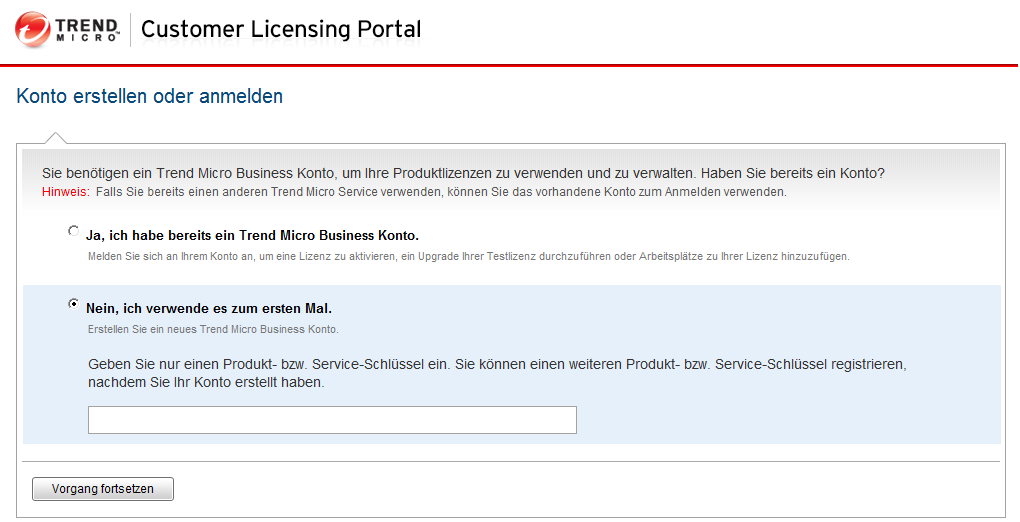
Task: Click the 'Erstellen Sie ein neues' description text
Action: [x=213, y=329]
